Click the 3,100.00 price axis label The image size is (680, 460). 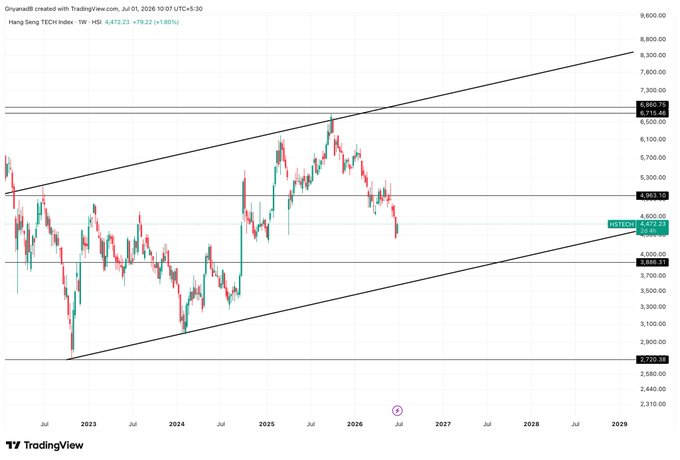(x=653, y=324)
